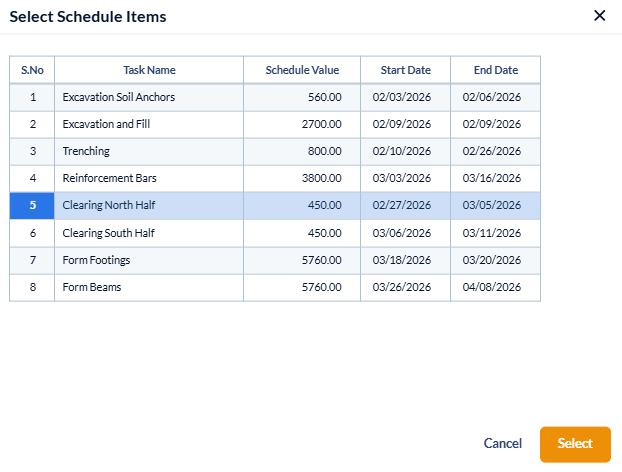Image resolution: width=622 pixels, height=472 pixels.
Task: Choose the Trenching task row
Action: point(86,151)
